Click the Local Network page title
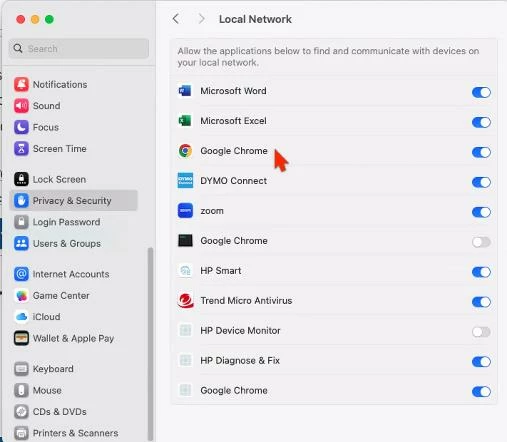507x442 pixels. (x=255, y=19)
